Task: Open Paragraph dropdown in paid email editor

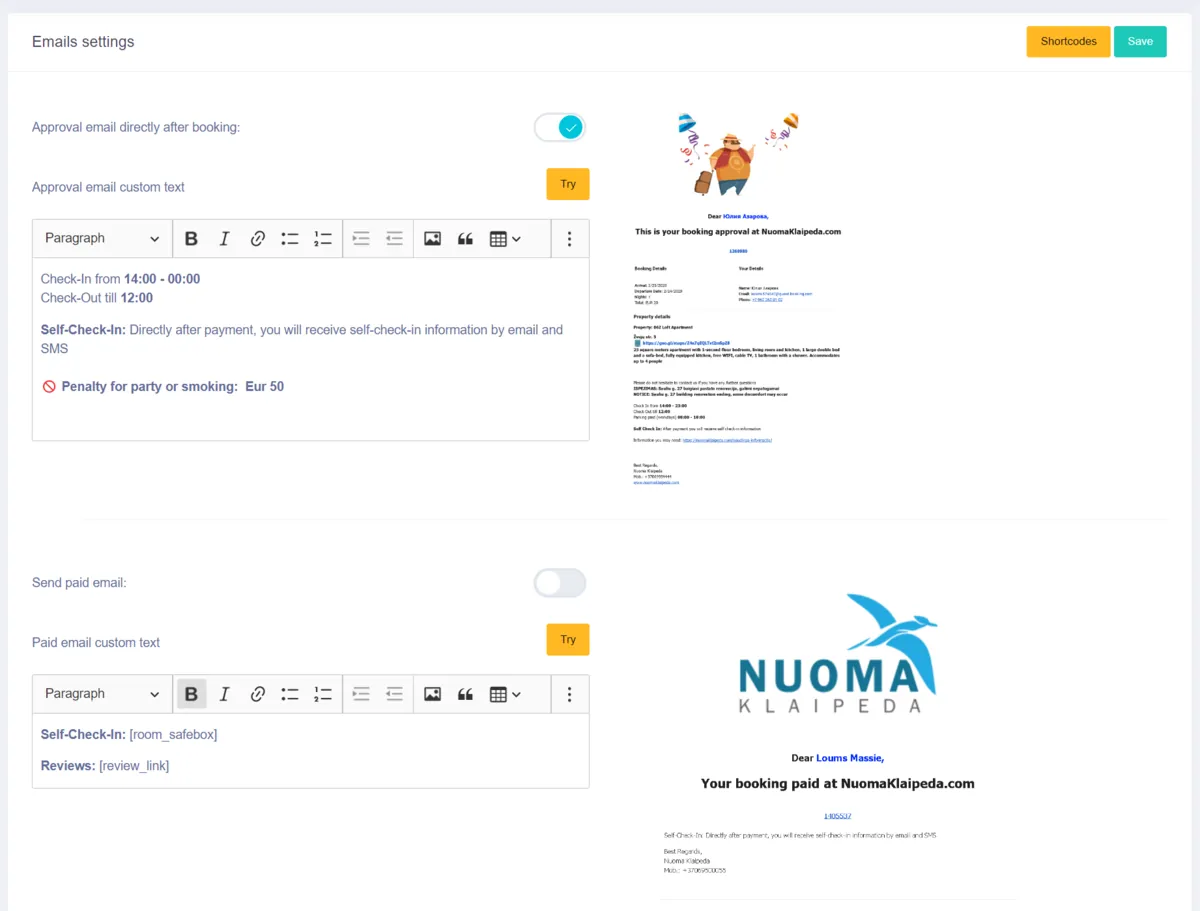Action: 102,694
